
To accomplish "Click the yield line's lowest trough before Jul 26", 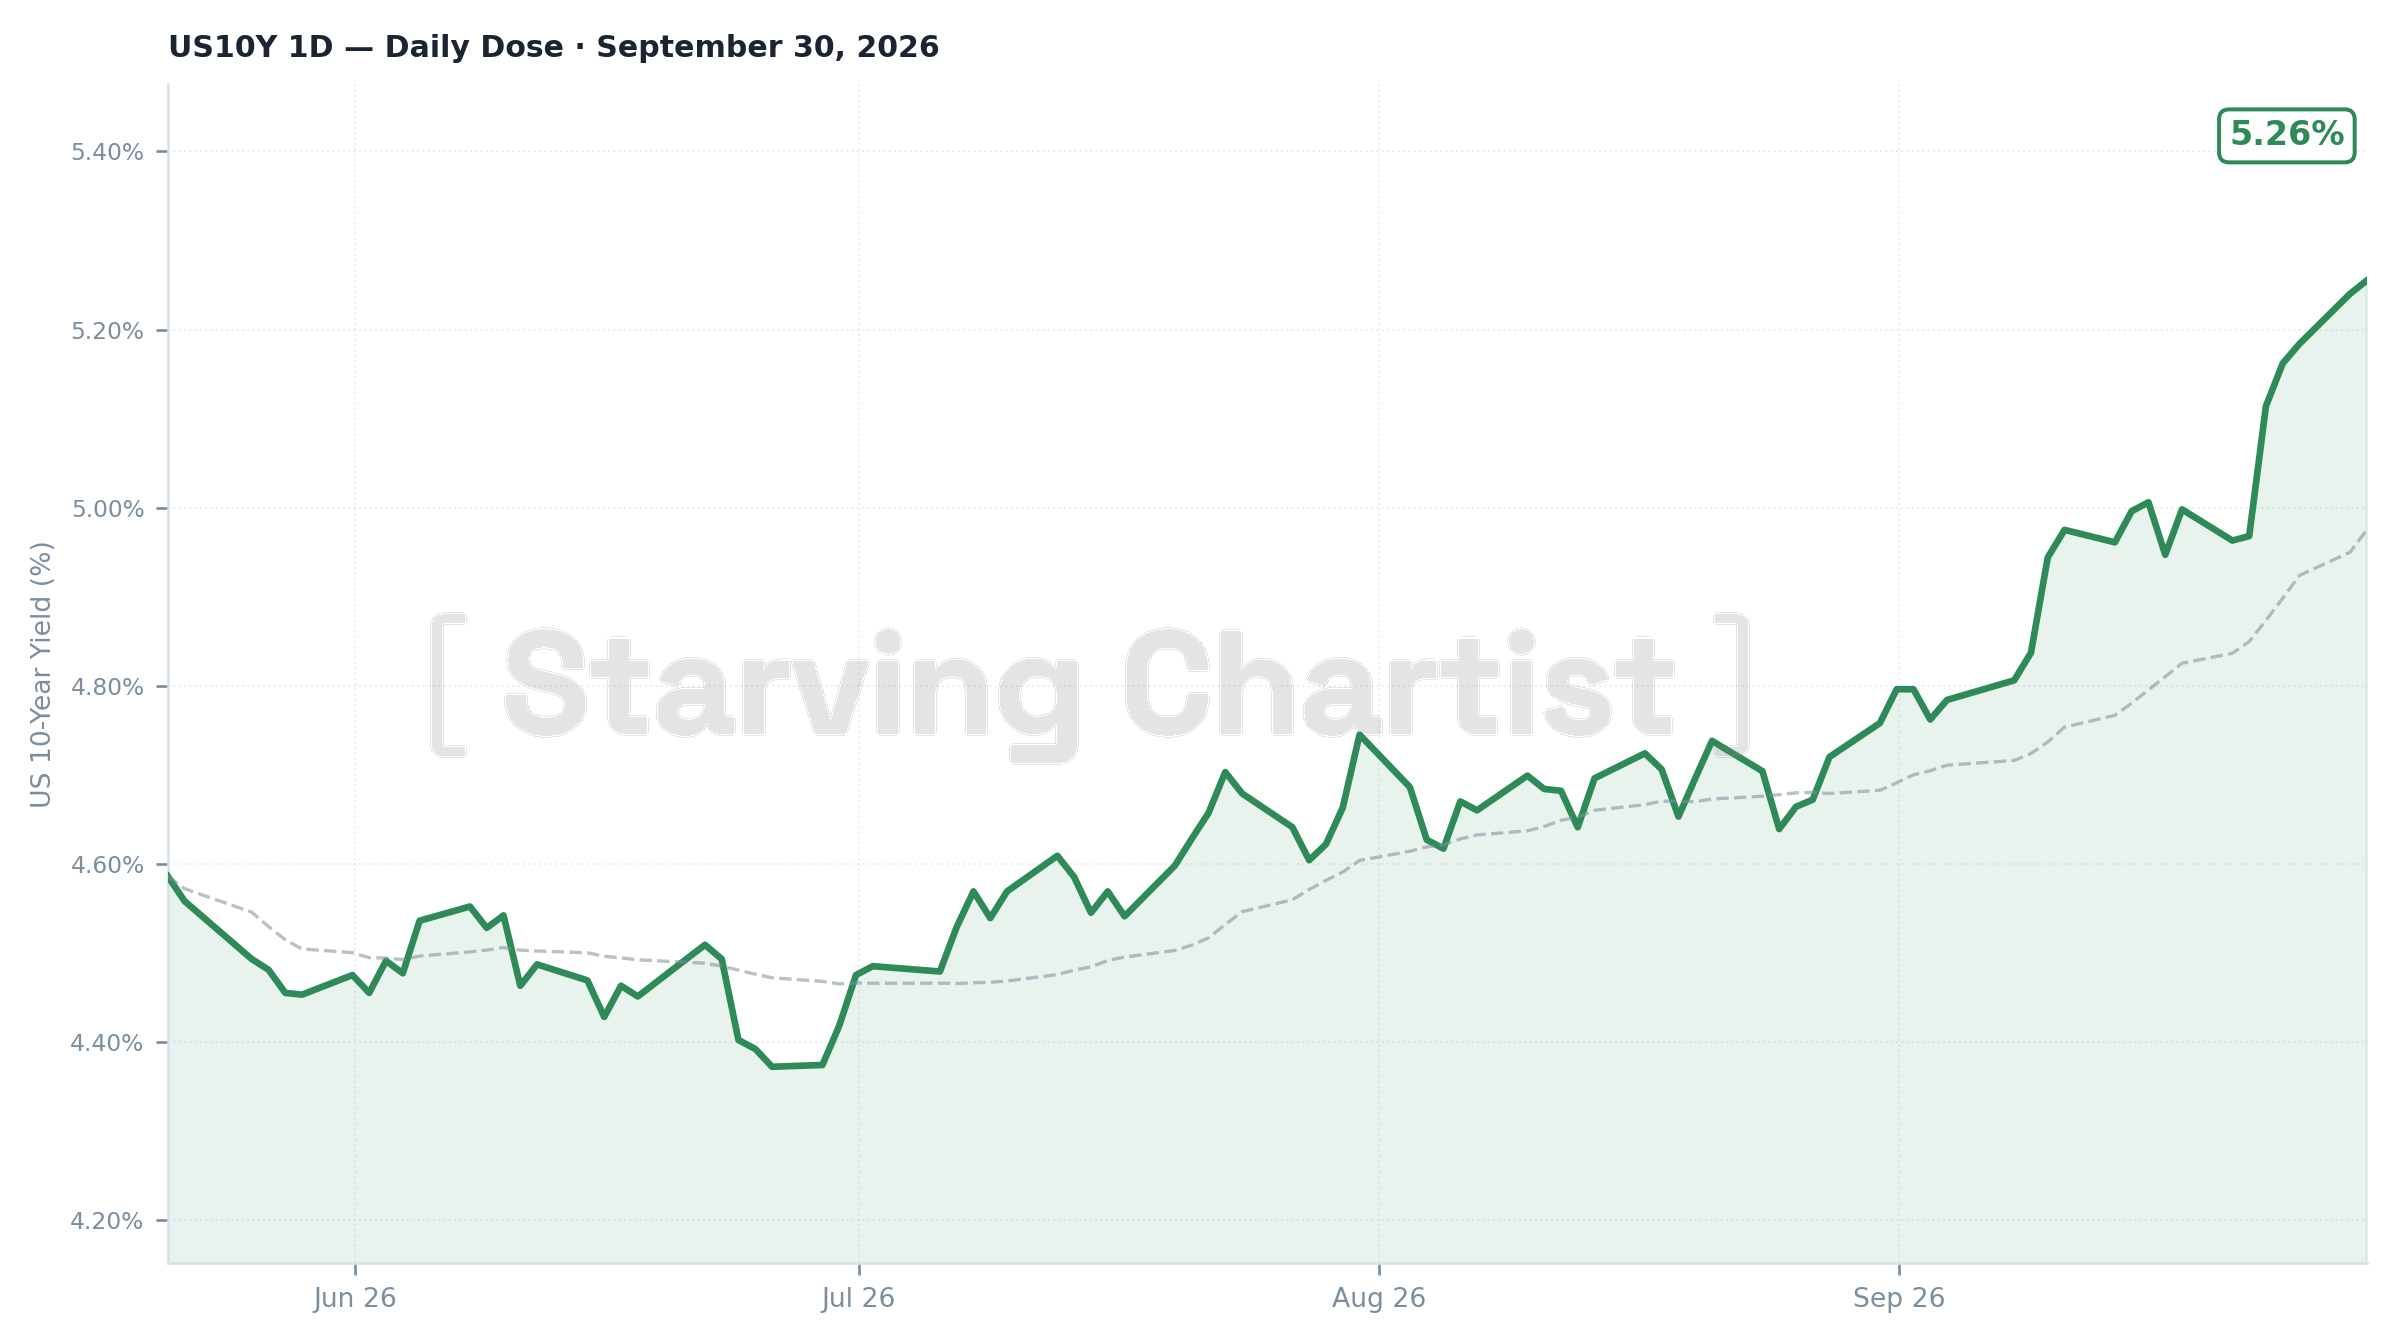I will pos(773,1067).
